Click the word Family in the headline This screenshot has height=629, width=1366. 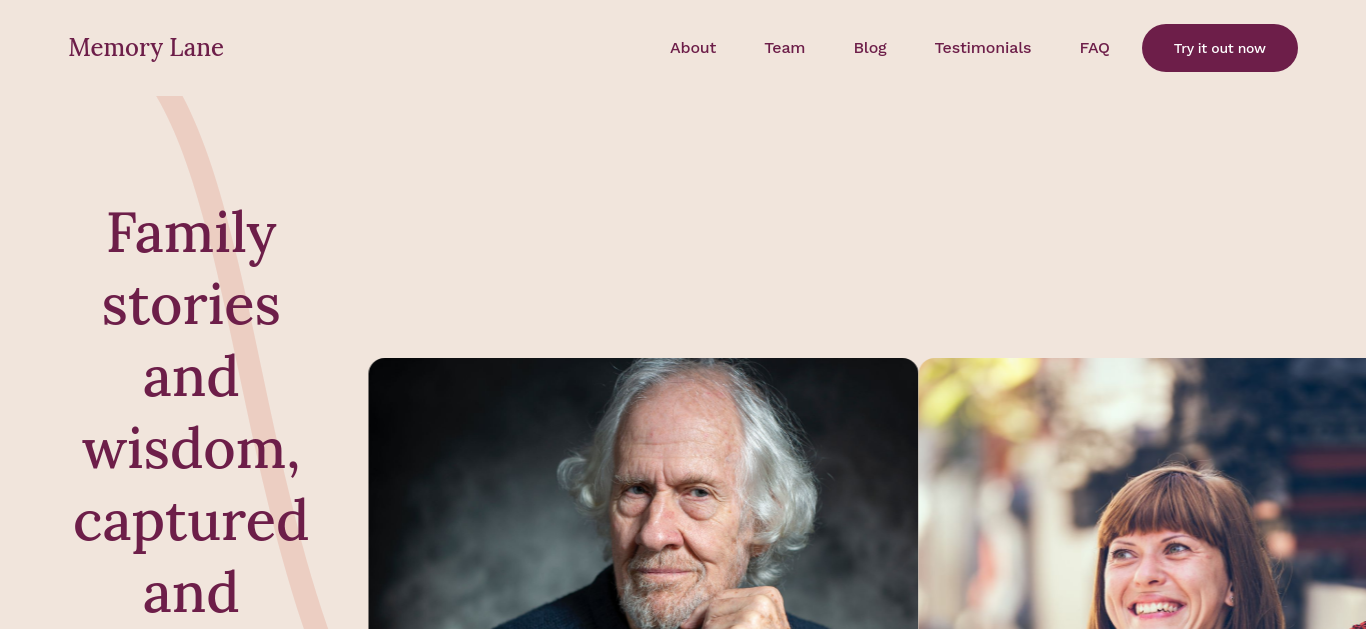click(191, 232)
